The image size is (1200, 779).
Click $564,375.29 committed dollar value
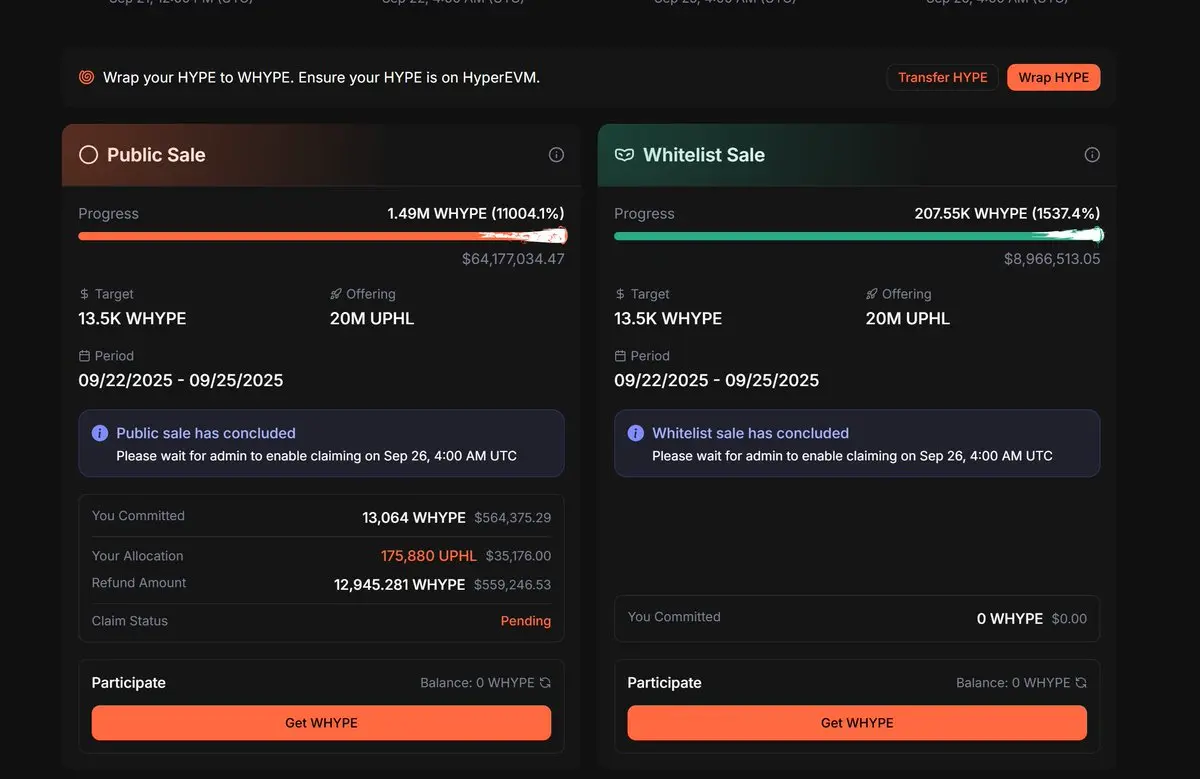(512, 518)
